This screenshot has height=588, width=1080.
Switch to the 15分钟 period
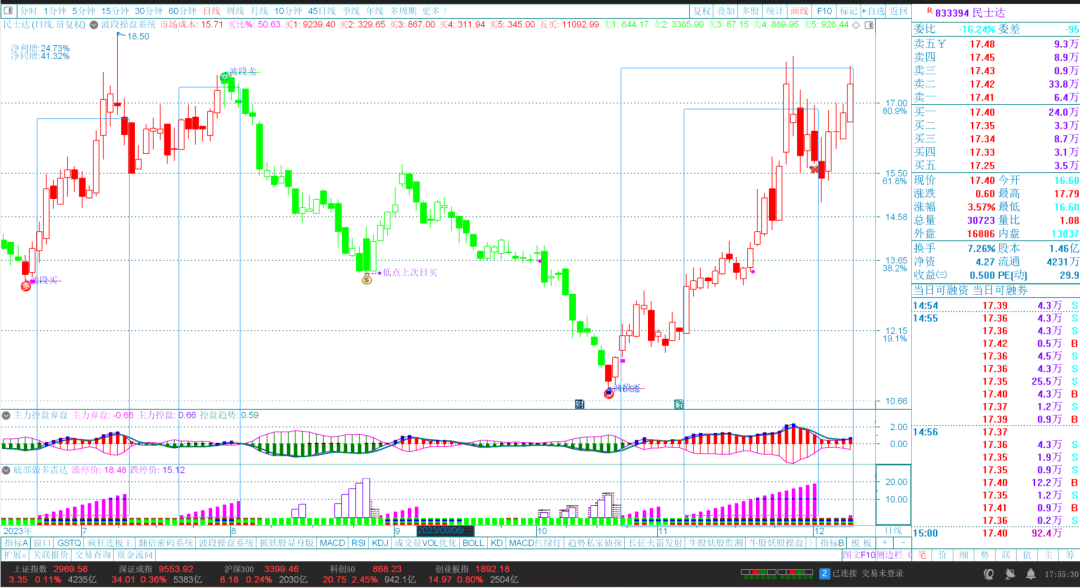tap(115, 11)
